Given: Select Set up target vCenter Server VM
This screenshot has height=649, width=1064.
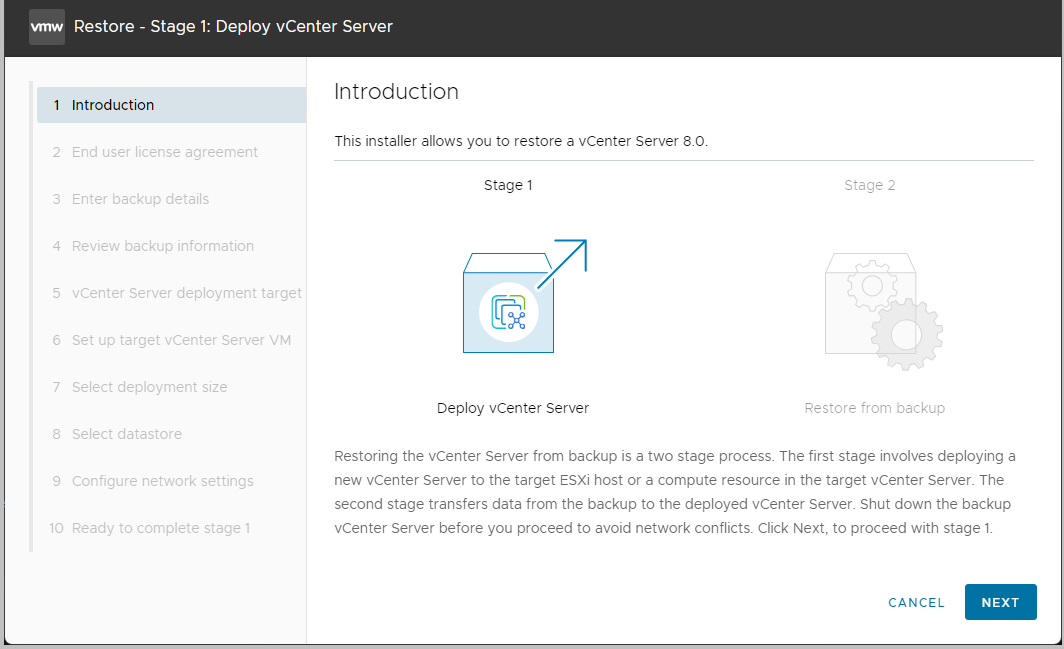Looking at the screenshot, I should tap(181, 340).
